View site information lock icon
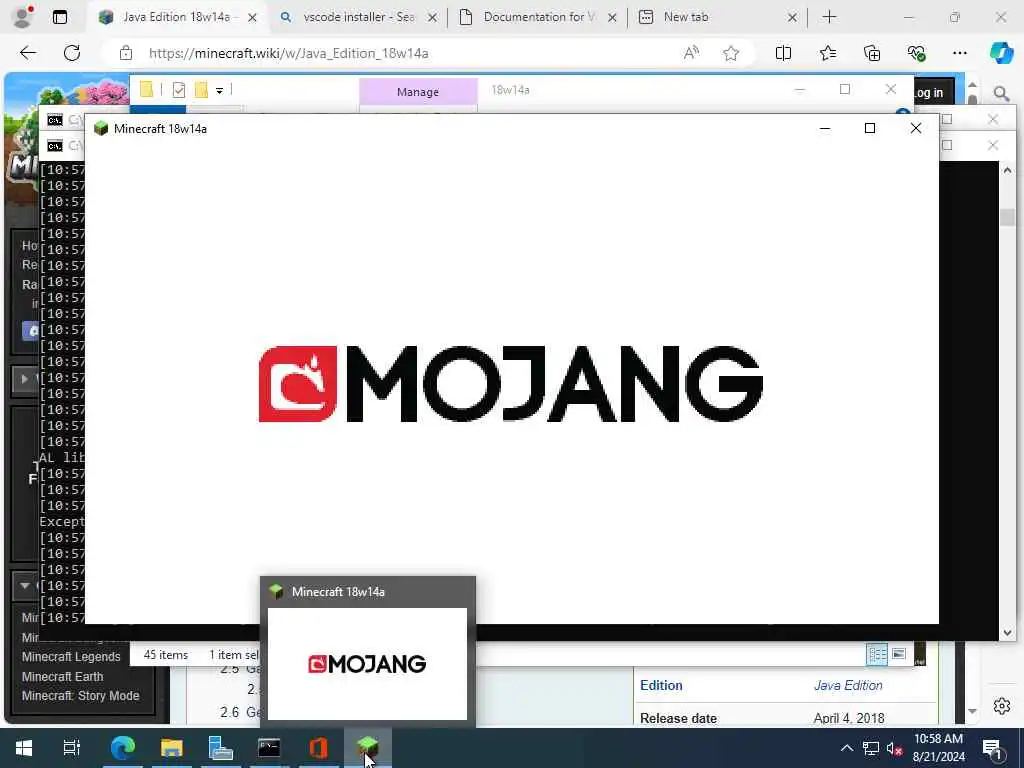The width and height of the screenshot is (1024, 768). pyautogui.click(x=125, y=54)
